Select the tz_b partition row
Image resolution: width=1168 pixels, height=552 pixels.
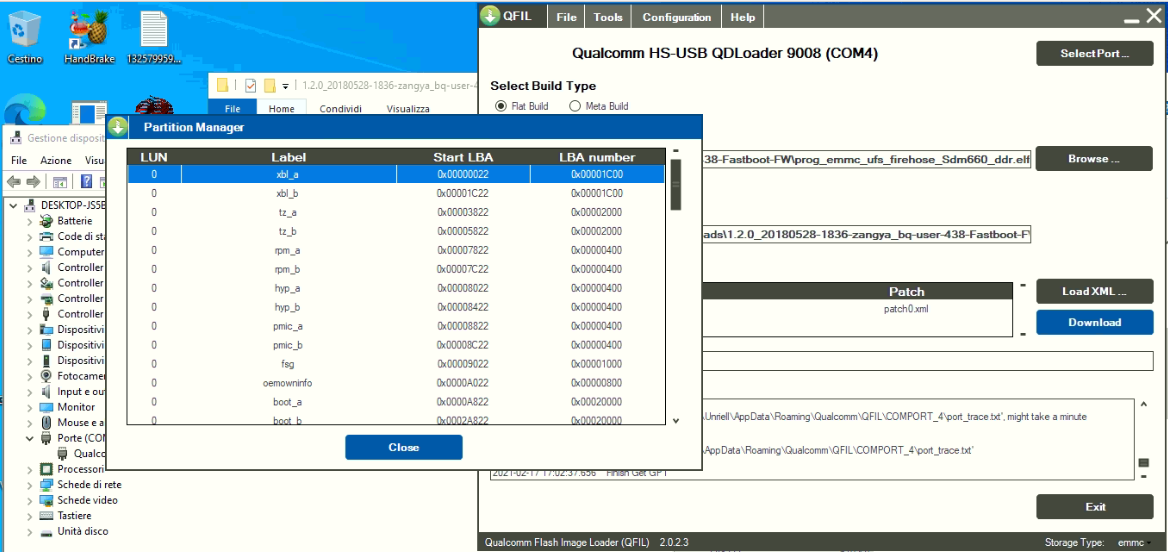(x=396, y=232)
